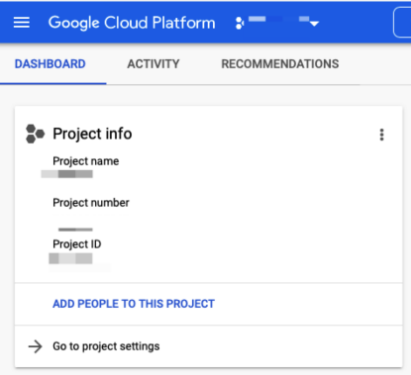The height and width of the screenshot is (375, 411).
Task: Click the arrow icon beside project settings
Action: point(35,346)
